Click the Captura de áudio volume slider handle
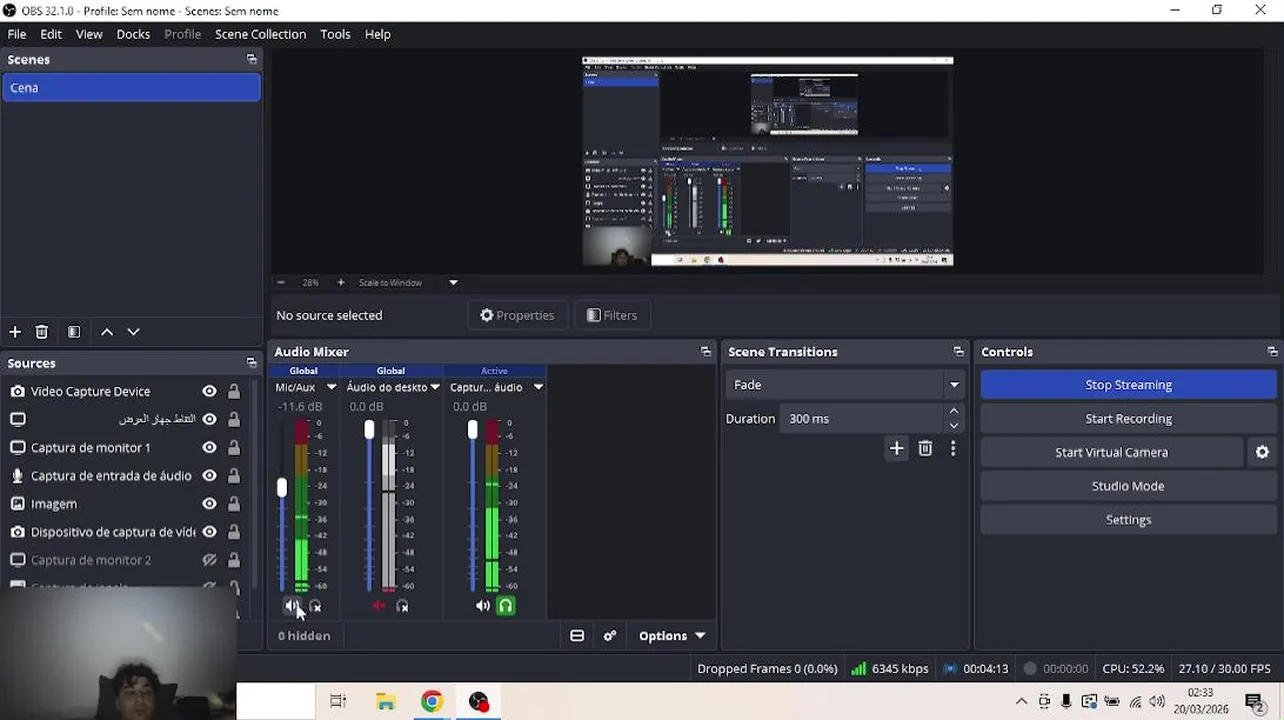This screenshot has height=720, width=1284. coord(472,430)
